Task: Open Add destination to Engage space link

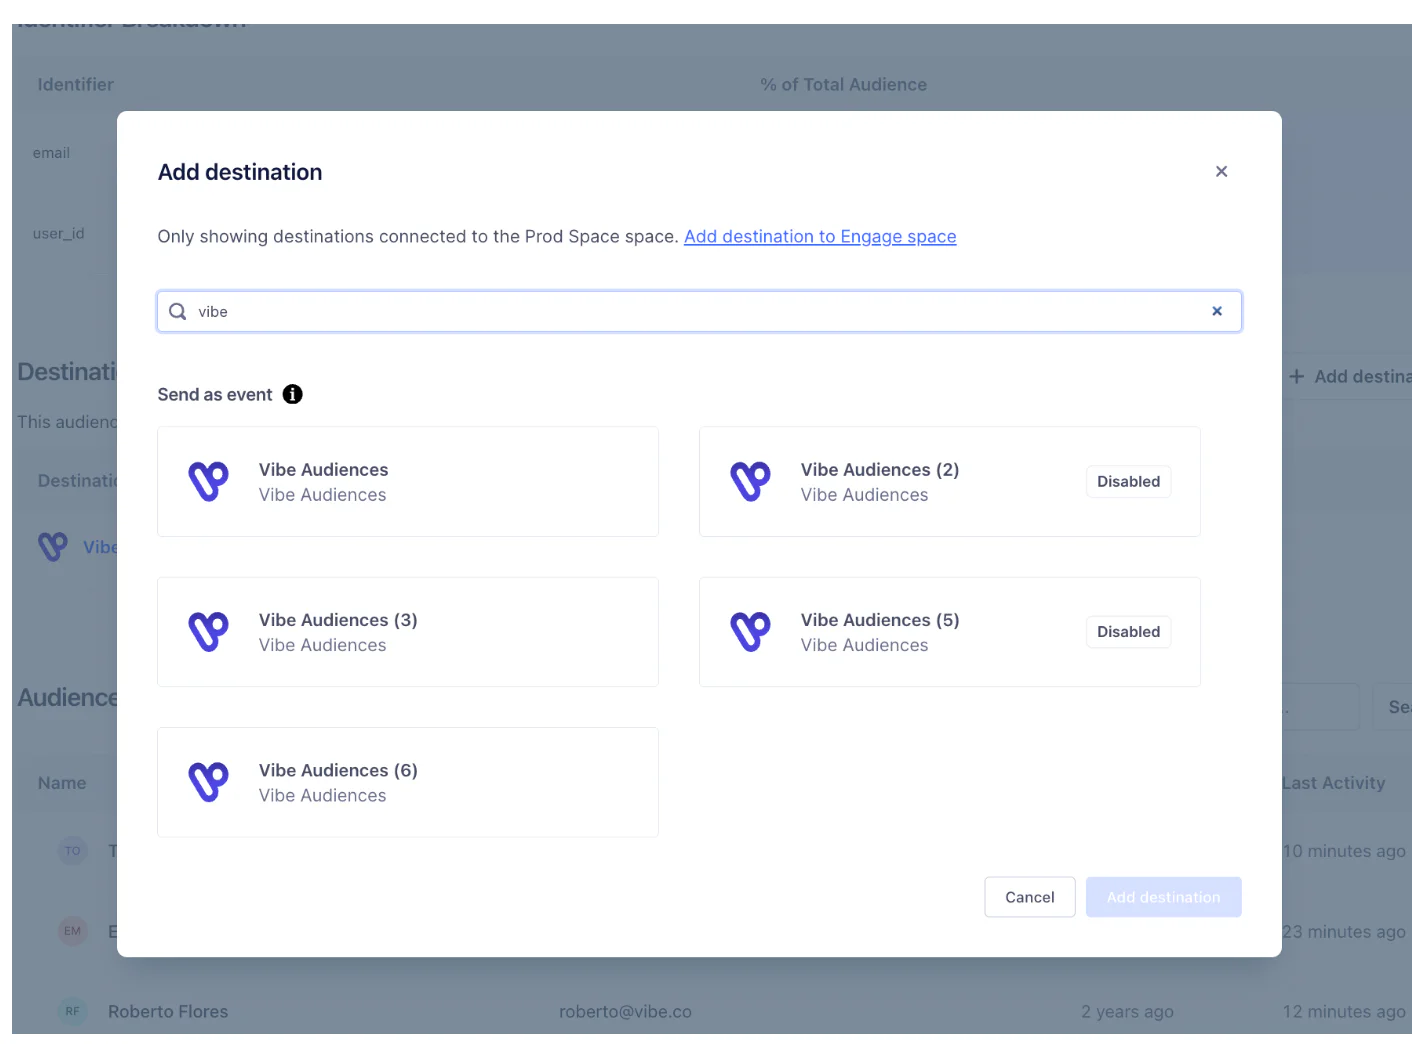Action: click(x=820, y=236)
